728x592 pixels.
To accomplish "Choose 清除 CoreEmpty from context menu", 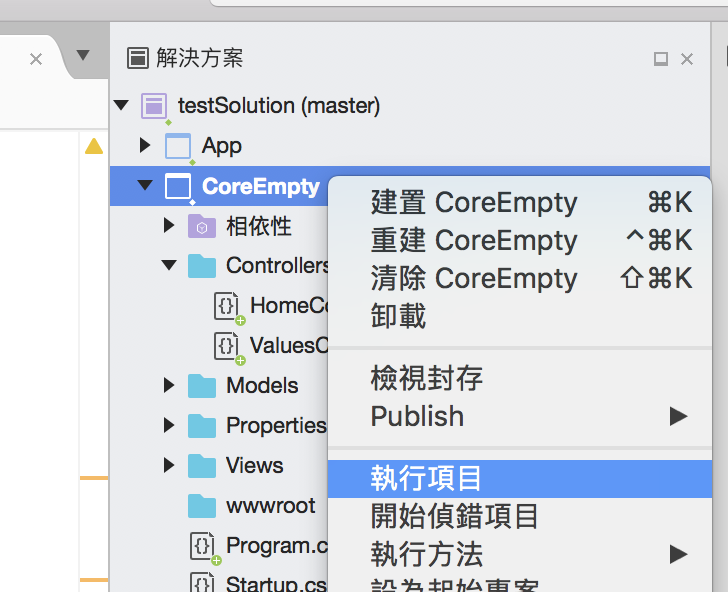I will click(520, 279).
